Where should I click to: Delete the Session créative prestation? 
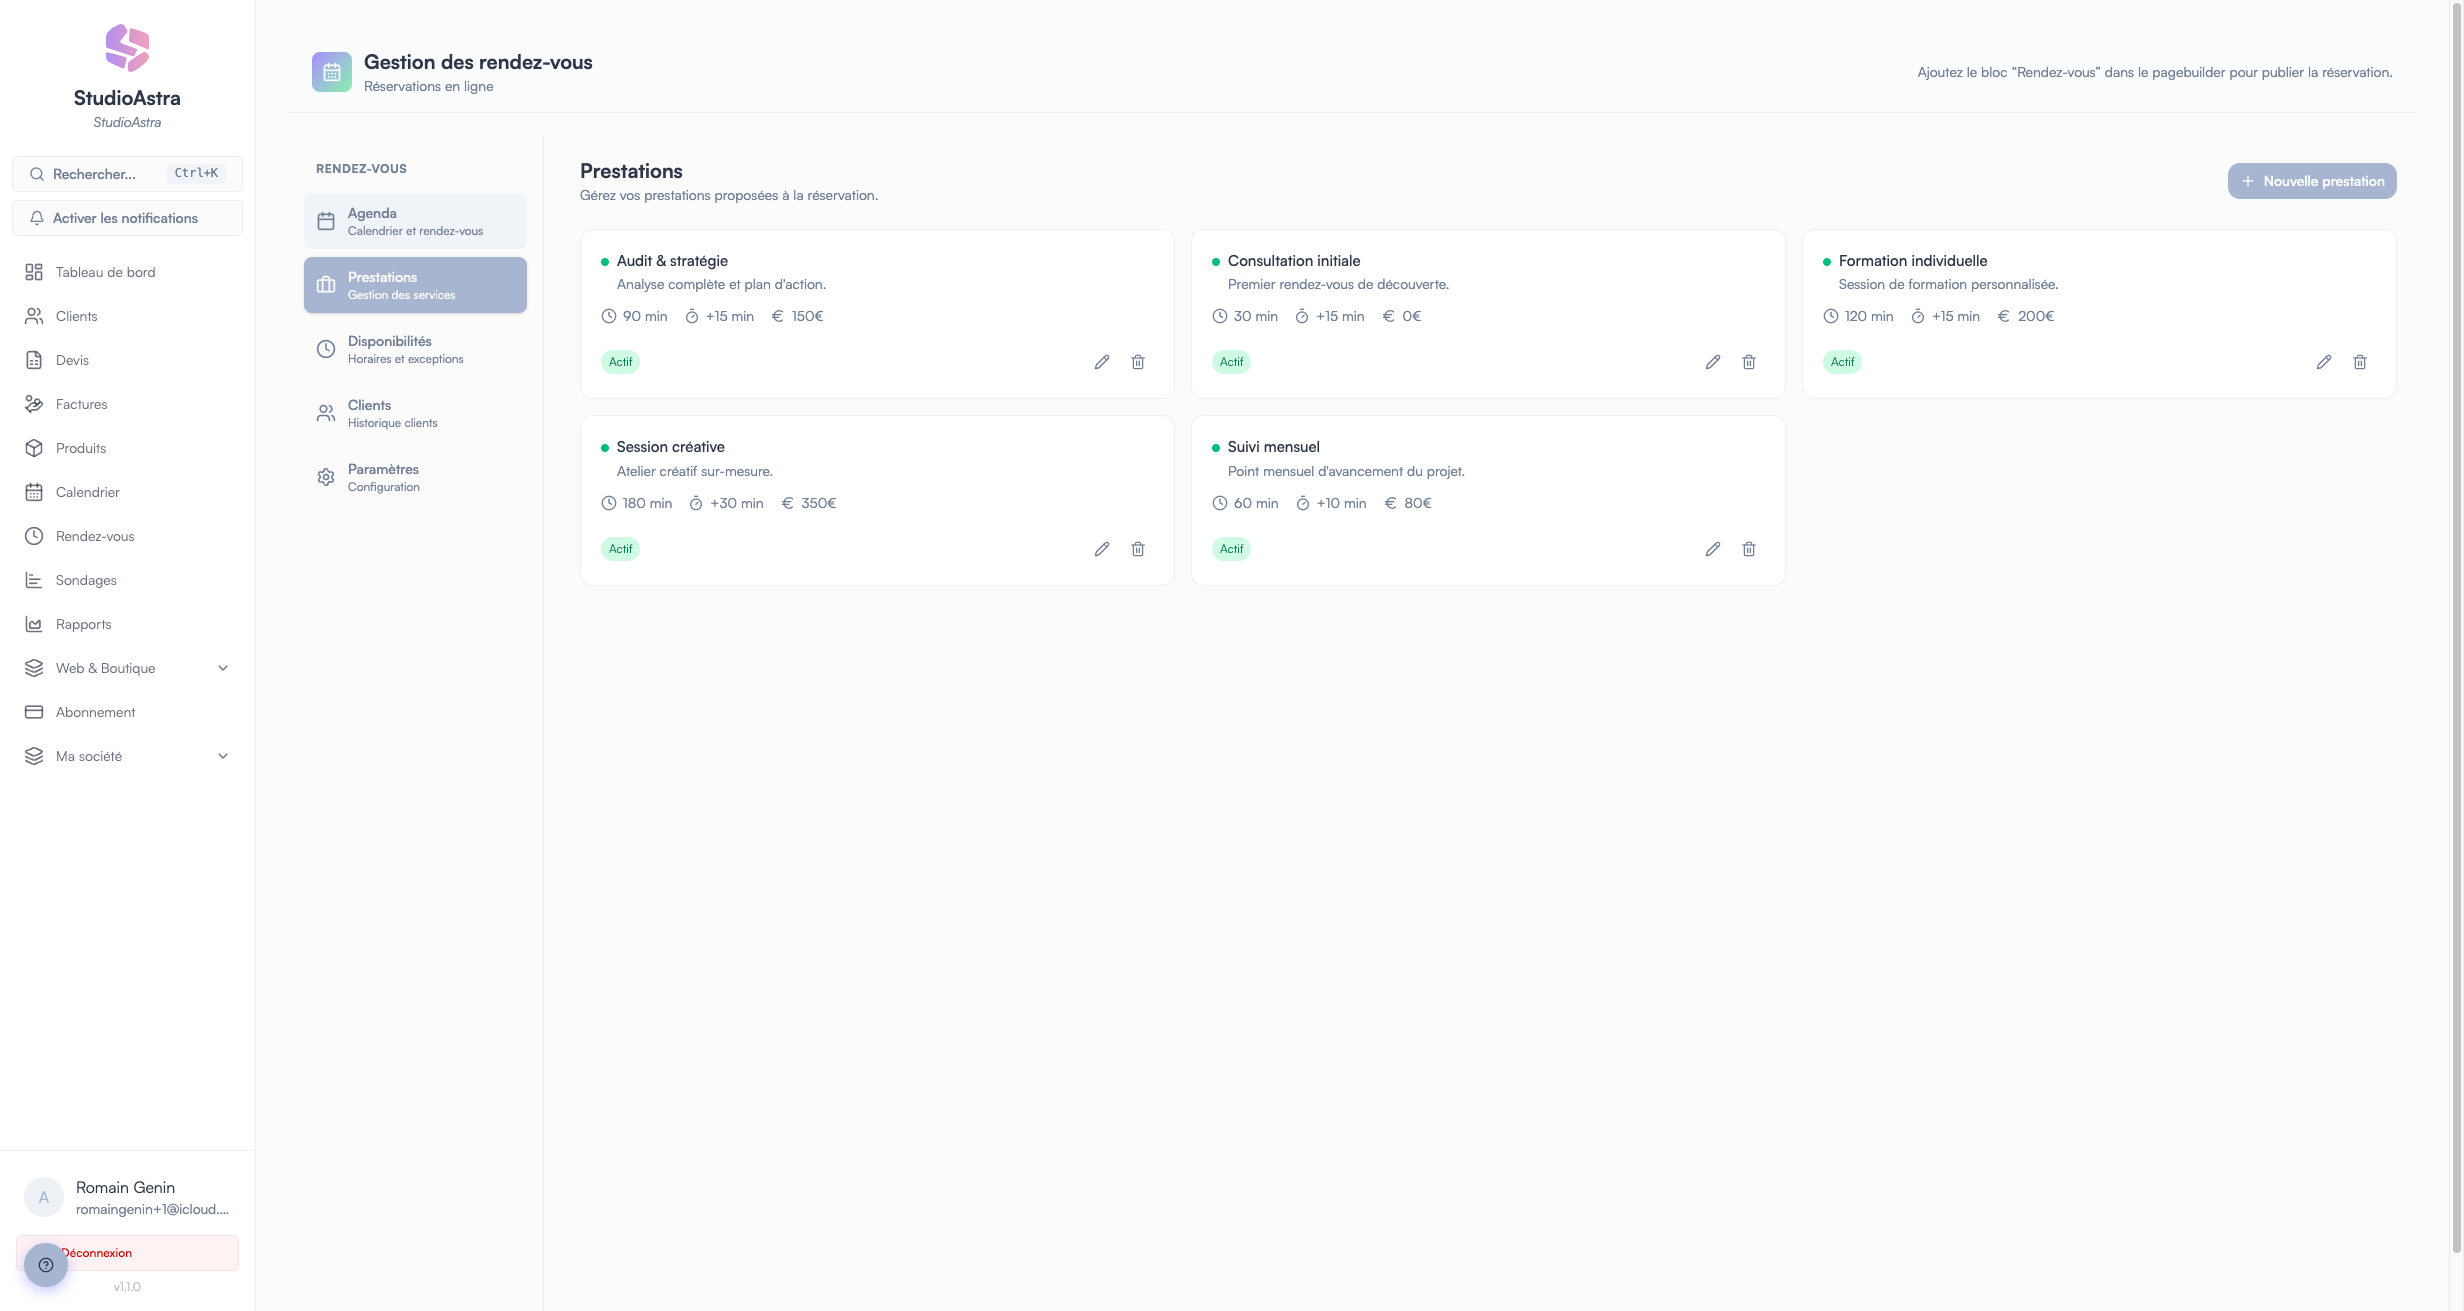(1137, 549)
